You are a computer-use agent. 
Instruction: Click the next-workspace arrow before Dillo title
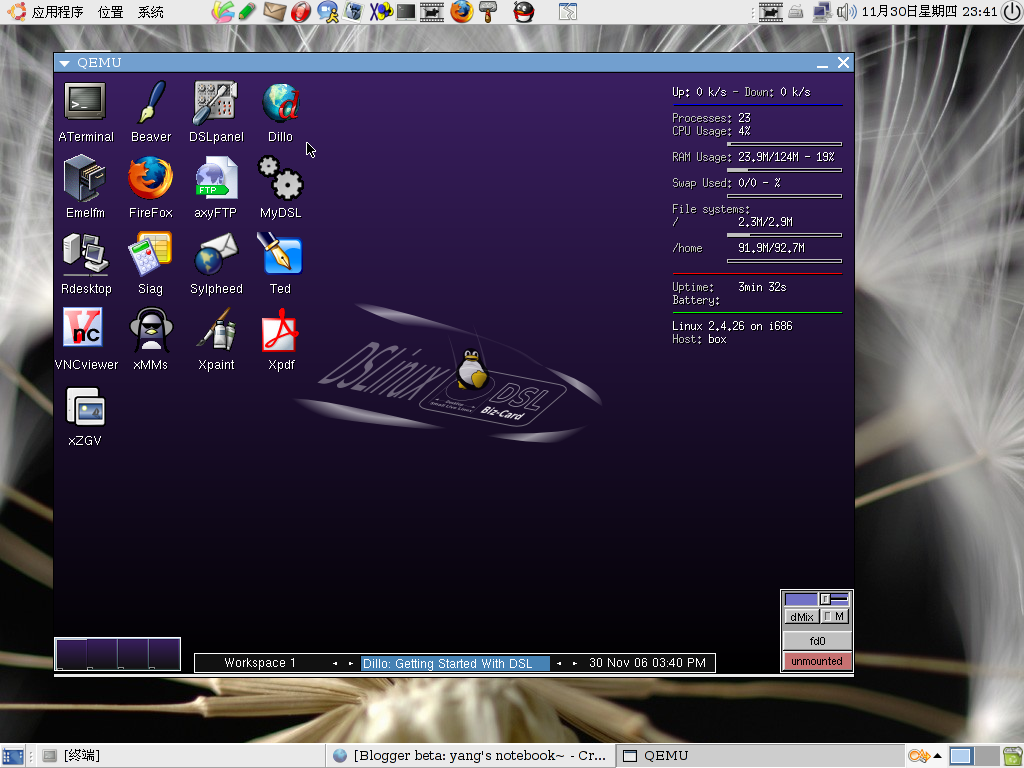click(x=351, y=664)
